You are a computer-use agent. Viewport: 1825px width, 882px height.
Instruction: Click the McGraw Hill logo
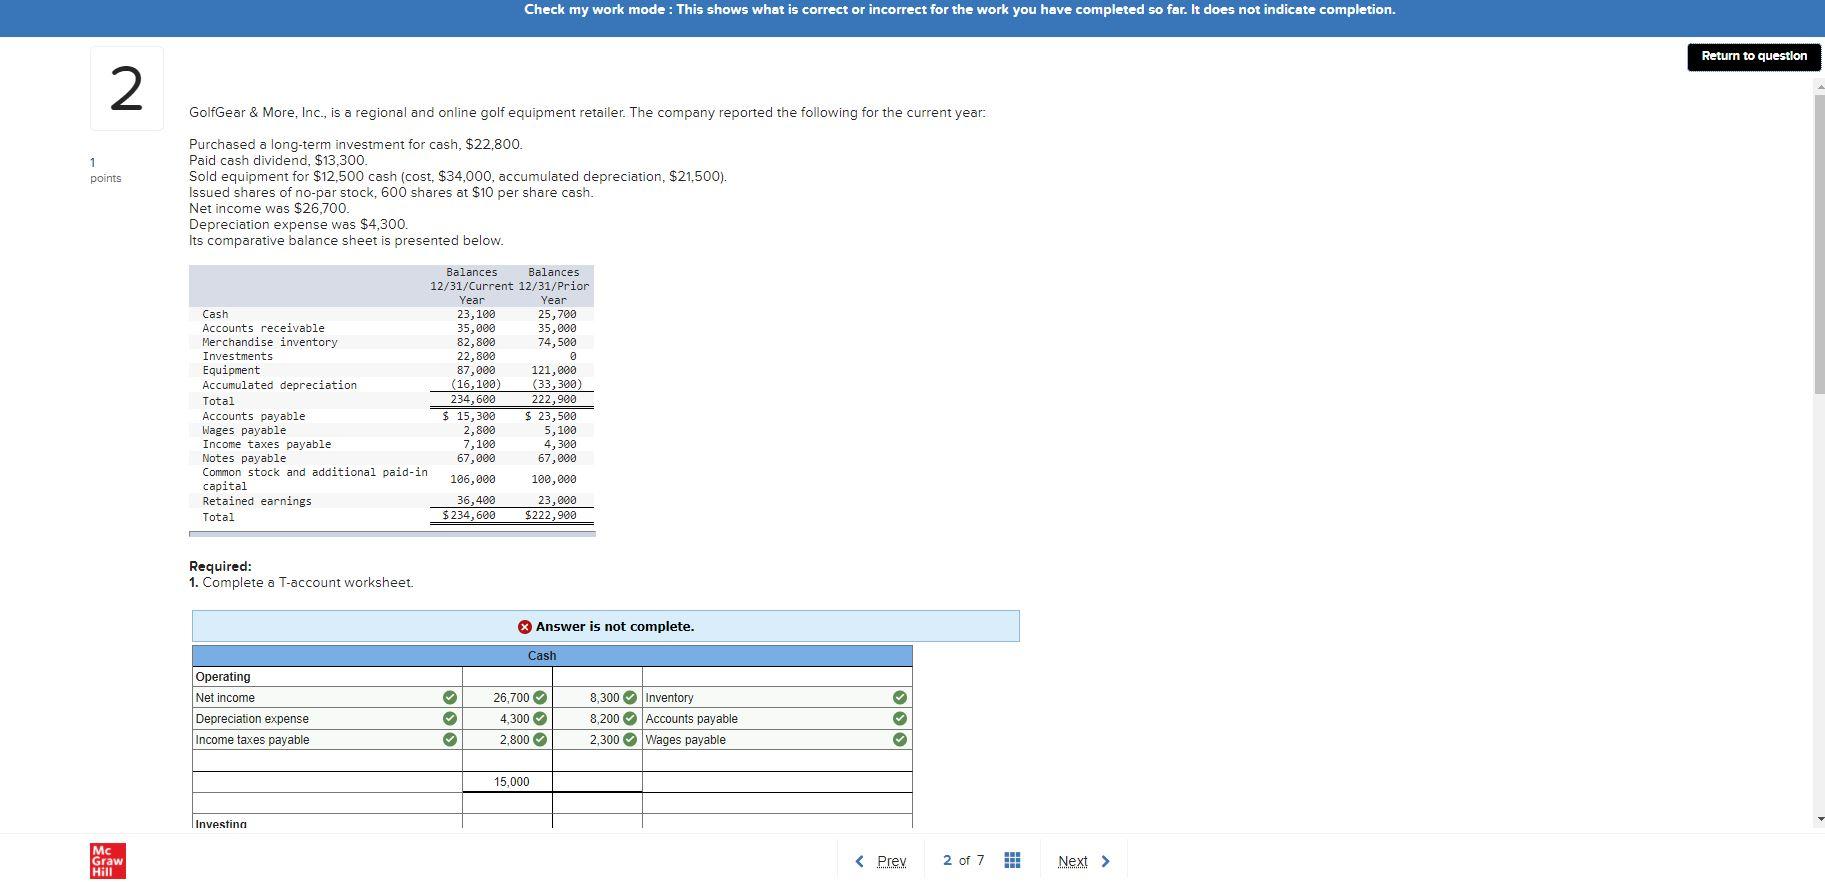tap(108, 861)
